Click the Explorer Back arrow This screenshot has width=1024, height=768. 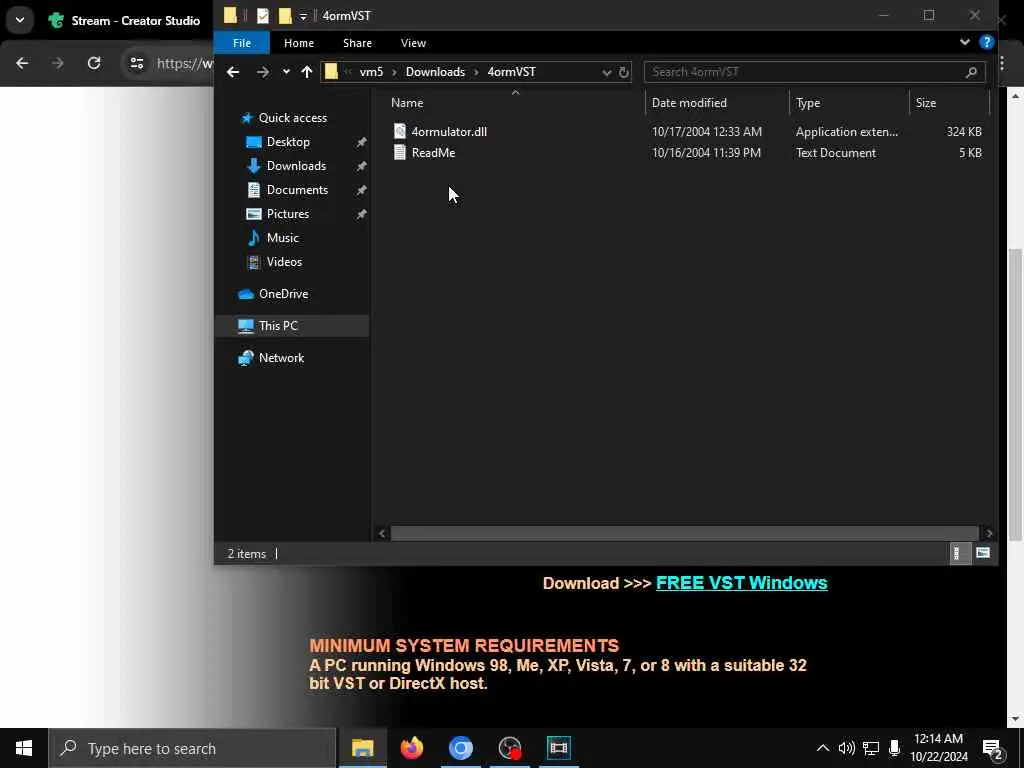pyautogui.click(x=233, y=72)
